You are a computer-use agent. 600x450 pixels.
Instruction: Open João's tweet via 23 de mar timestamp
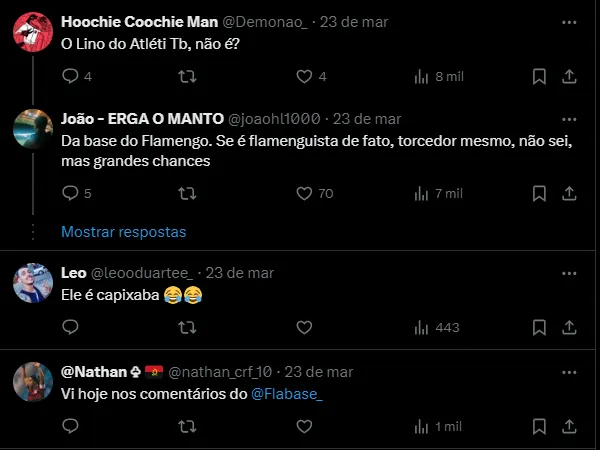pyautogui.click(x=367, y=118)
